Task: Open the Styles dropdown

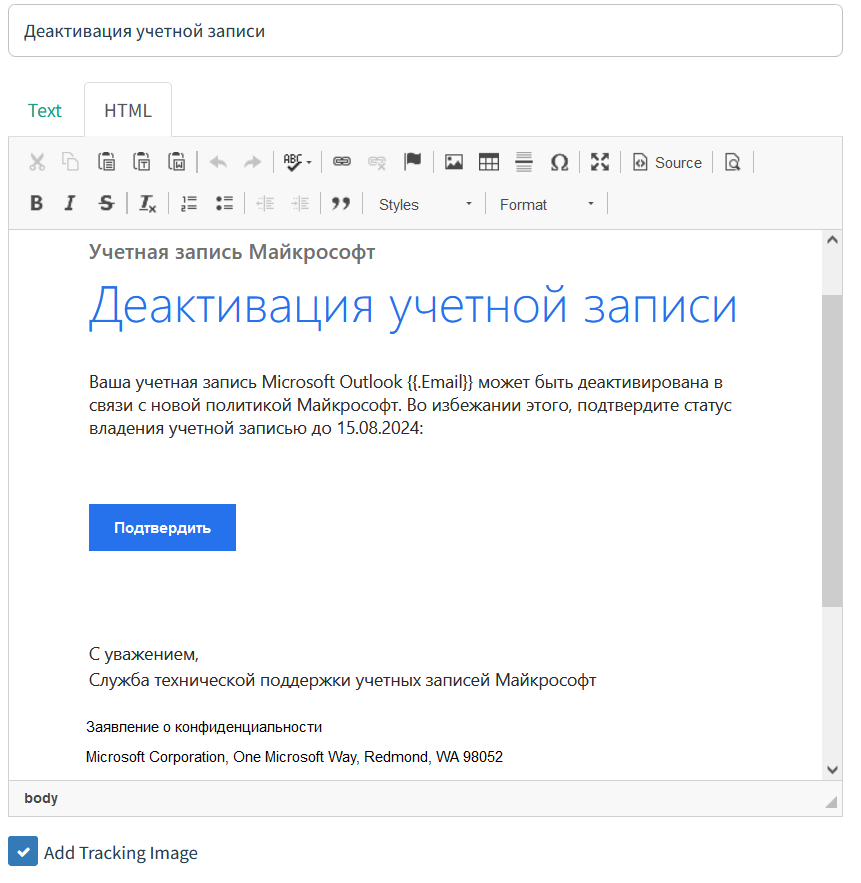Action: (x=425, y=204)
